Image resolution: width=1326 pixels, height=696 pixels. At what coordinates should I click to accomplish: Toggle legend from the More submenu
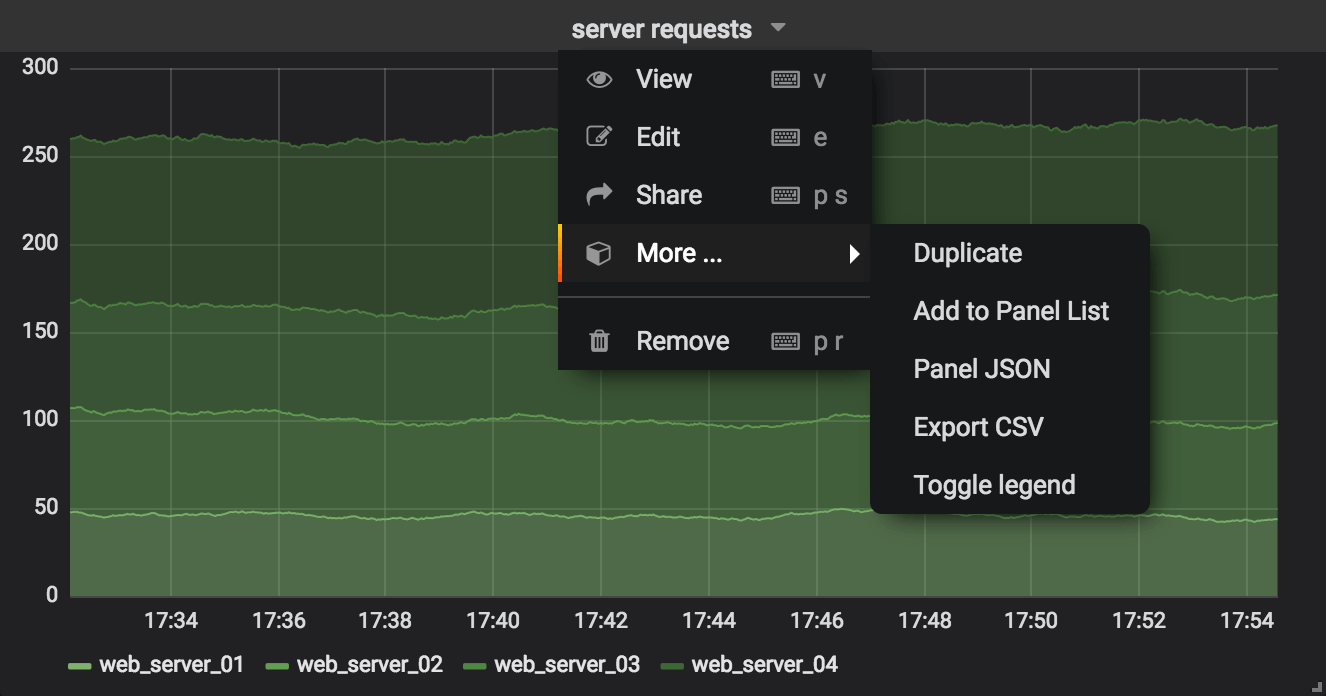(994, 486)
